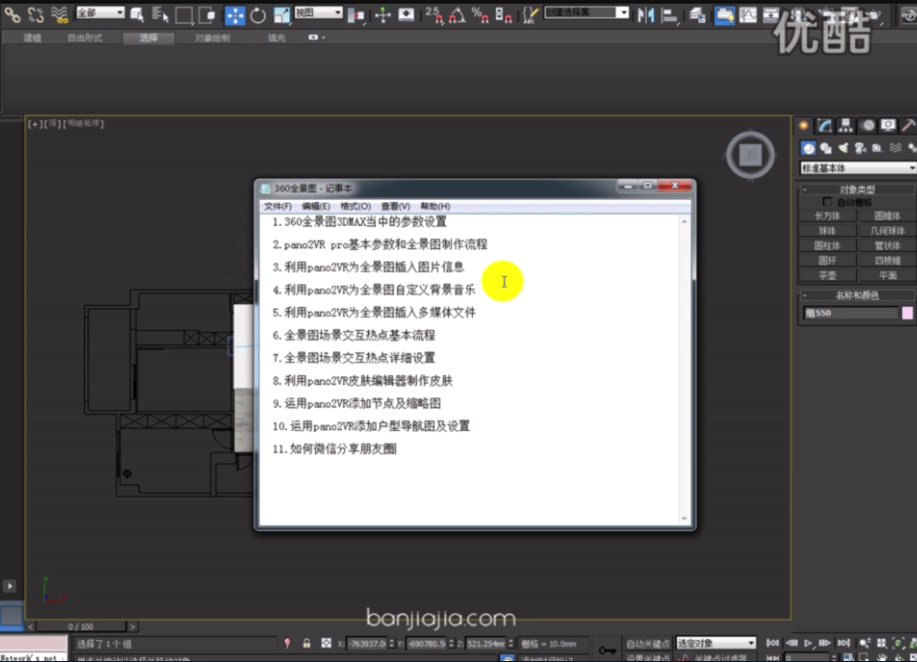Click the Select and Manipulate icon
The image size is (917, 662).
tap(382, 15)
